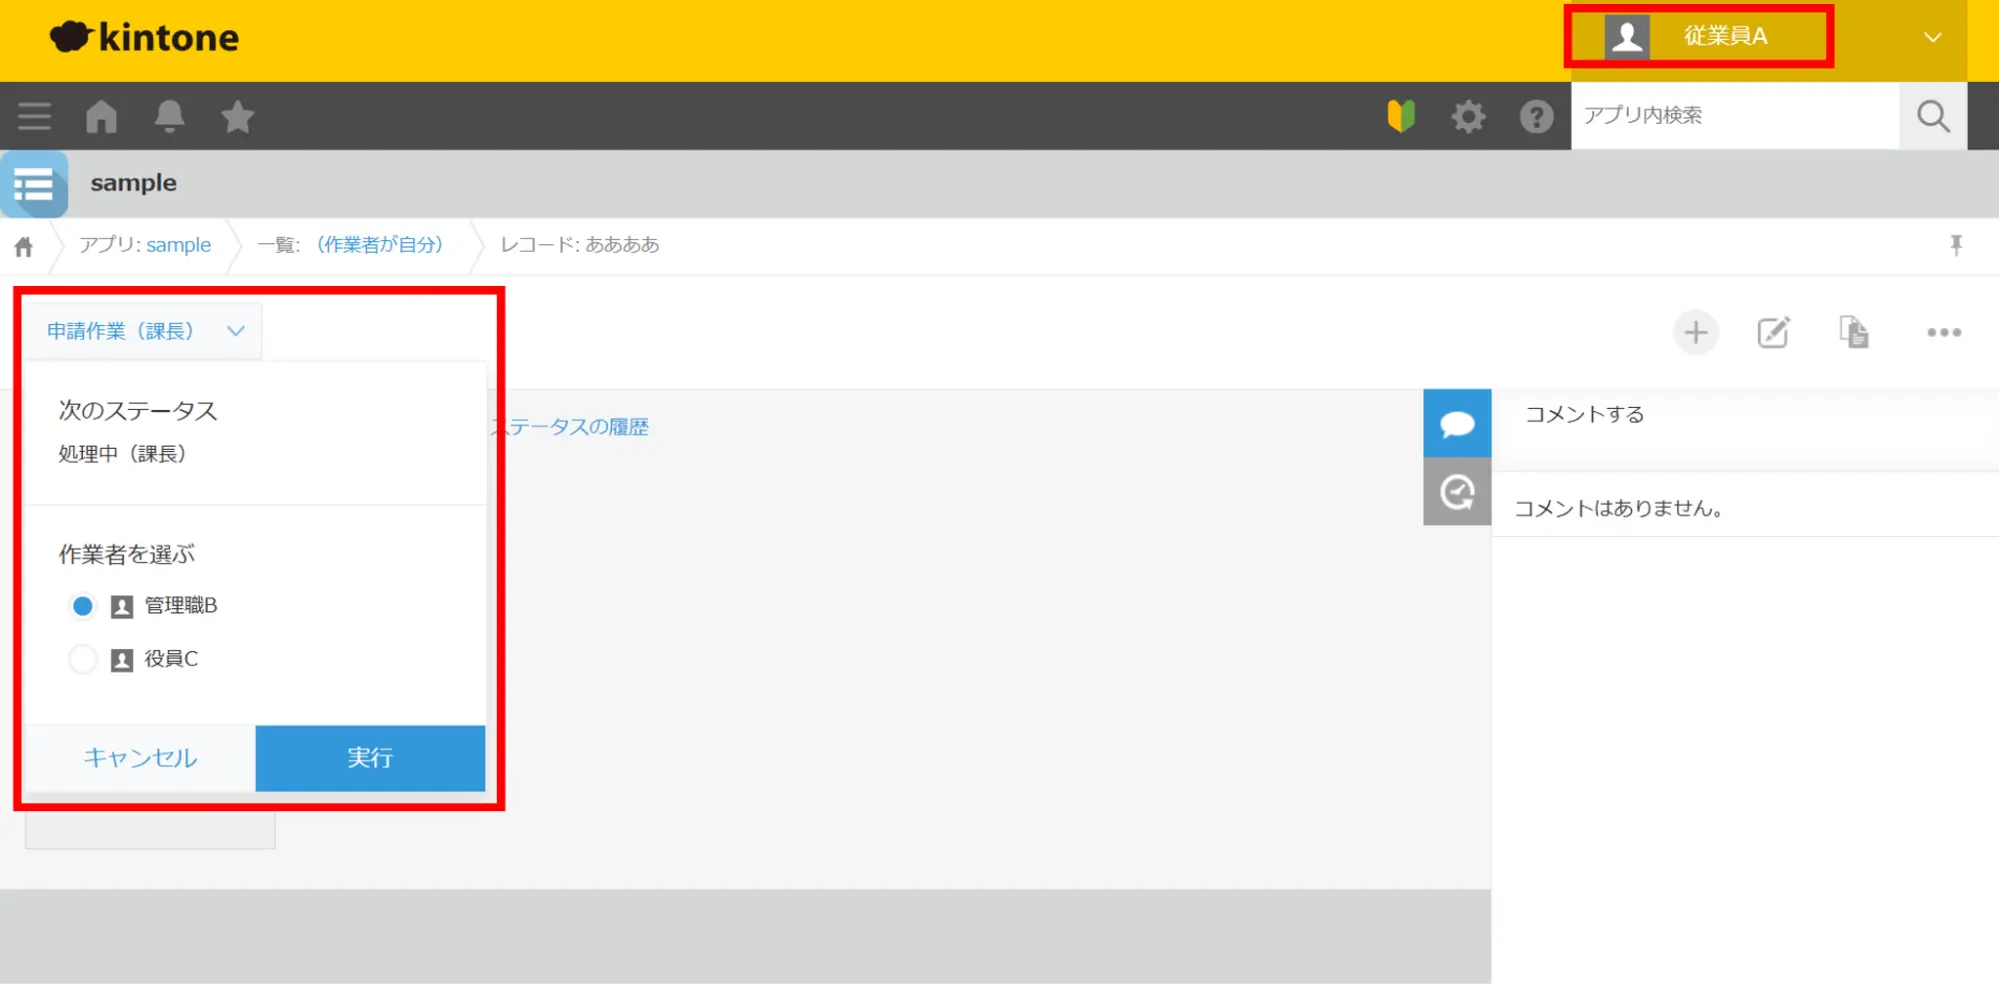Screen dimensions: 1999x984
Task: Open the help question mark icon
Action: (1536, 117)
